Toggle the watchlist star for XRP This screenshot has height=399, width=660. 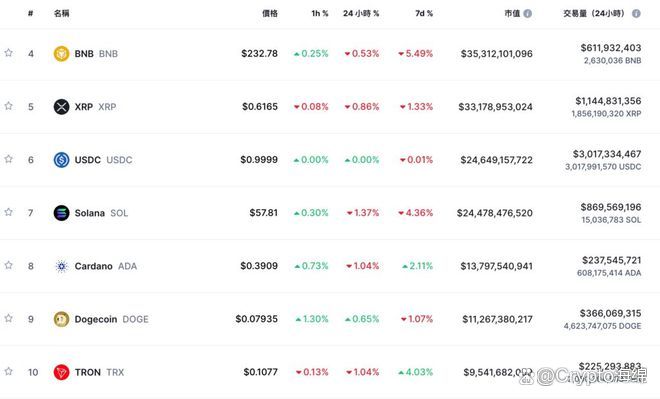tap(8, 106)
